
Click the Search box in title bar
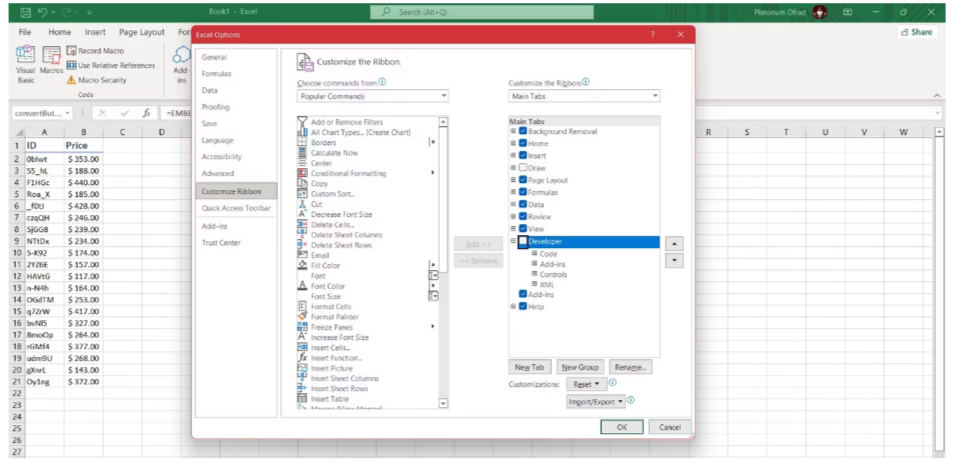[x=482, y=12]
